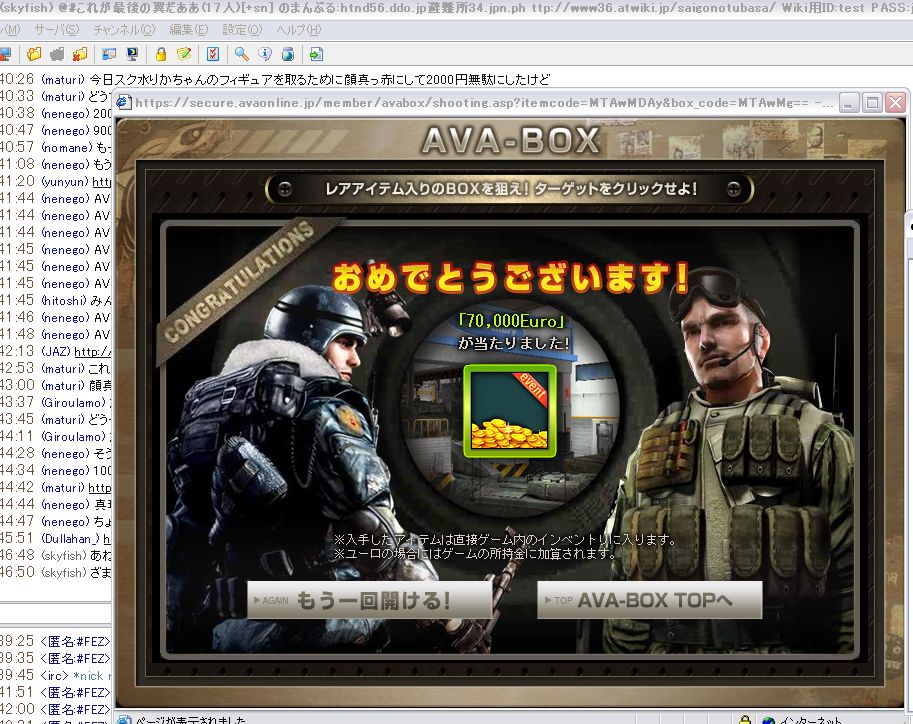Open Dullahan_'s link at 45:51
Viewport: 913px width, 724px height.
(x=107, y=539)
